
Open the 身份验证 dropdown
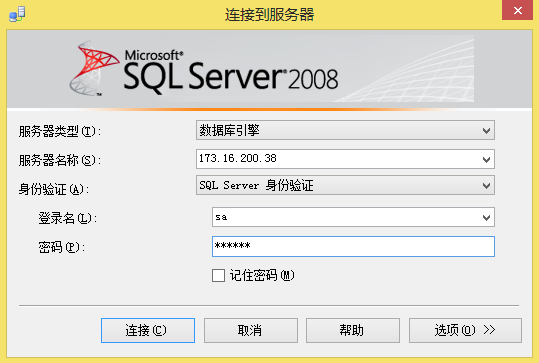[x=345, y=185]
